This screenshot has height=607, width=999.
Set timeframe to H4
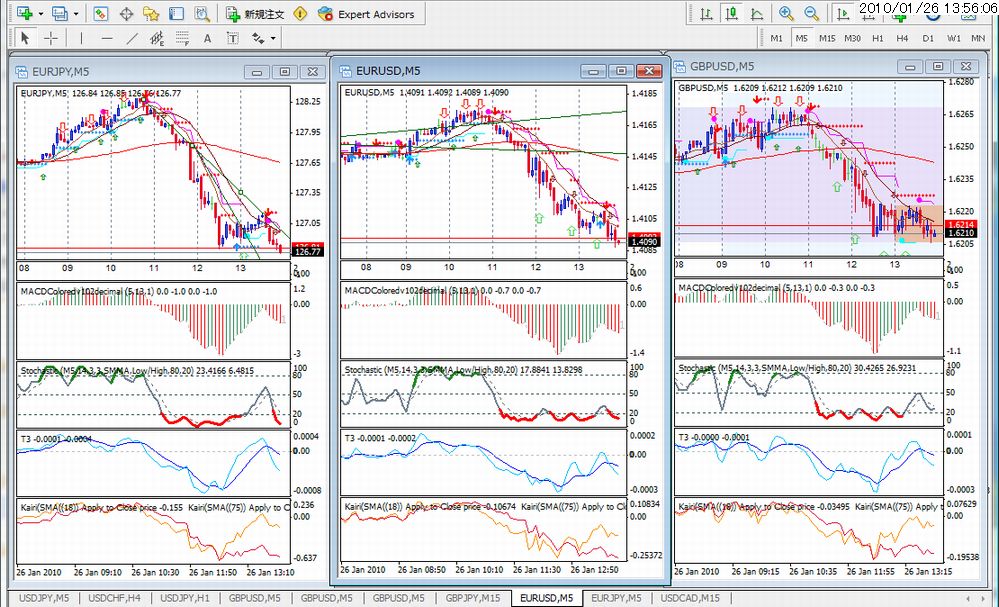[902, 38]
